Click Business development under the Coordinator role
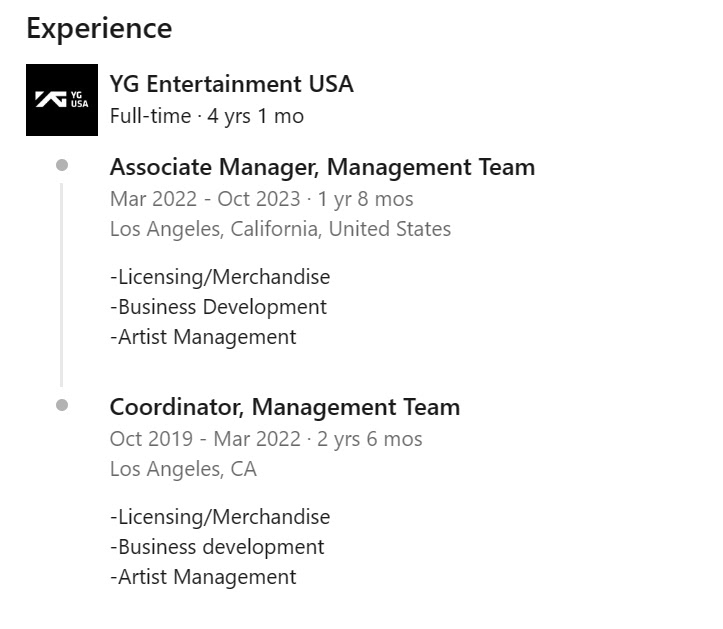723x629 pixels. 217,547
